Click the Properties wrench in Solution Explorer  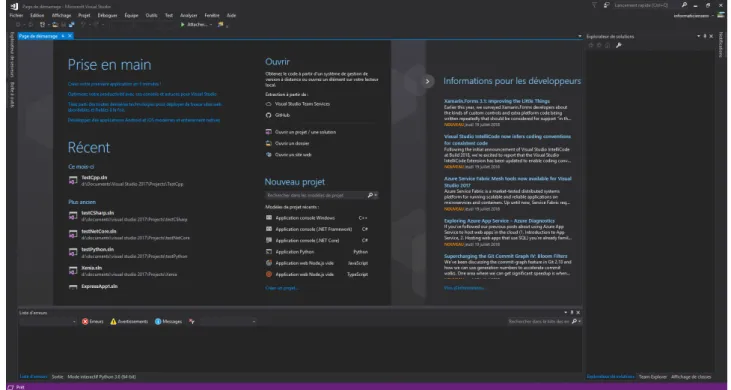click(x=619, y=45)
